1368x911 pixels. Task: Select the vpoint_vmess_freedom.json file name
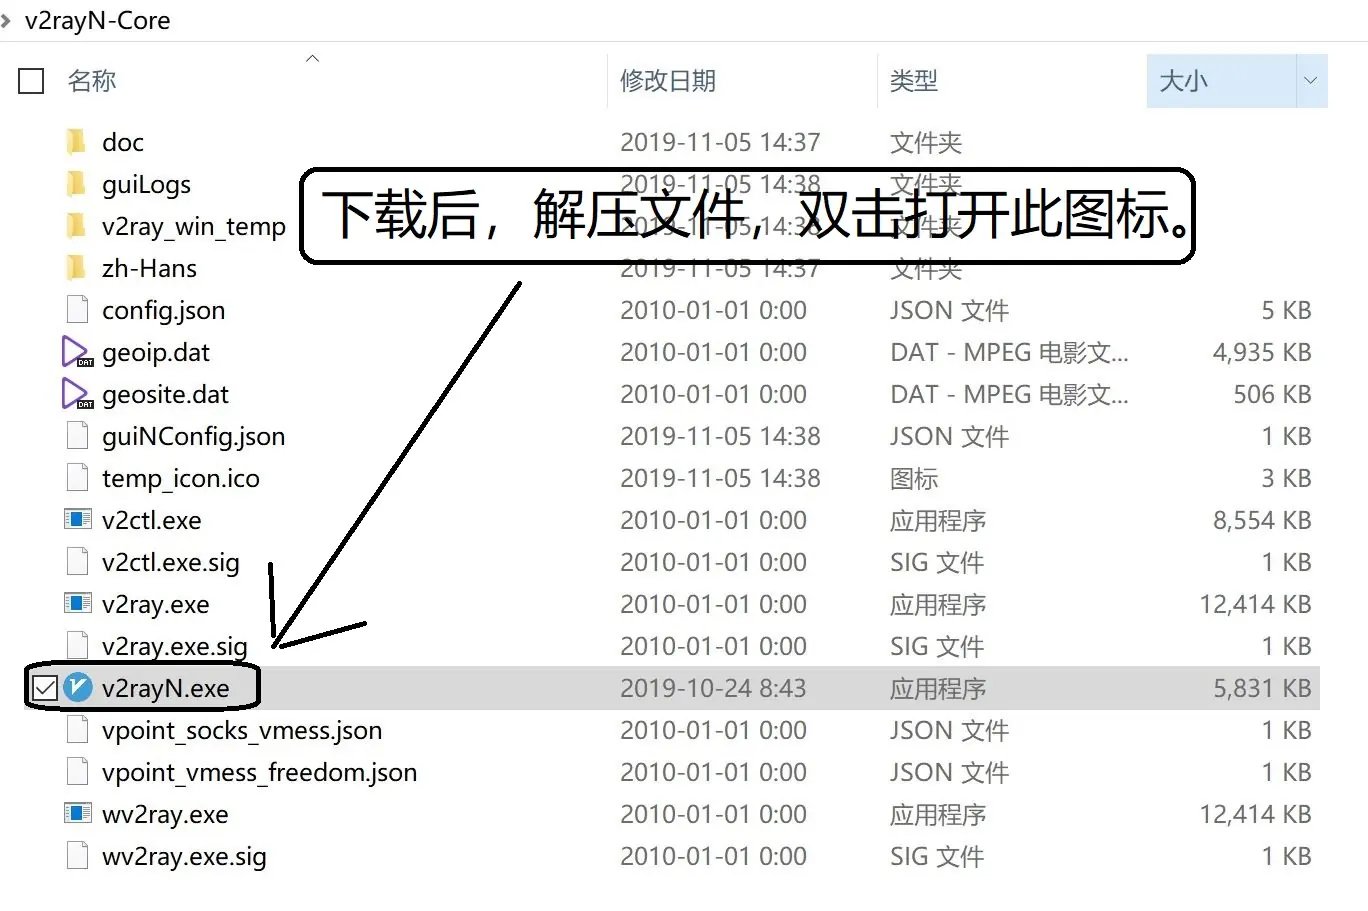[x=259, y=772]
